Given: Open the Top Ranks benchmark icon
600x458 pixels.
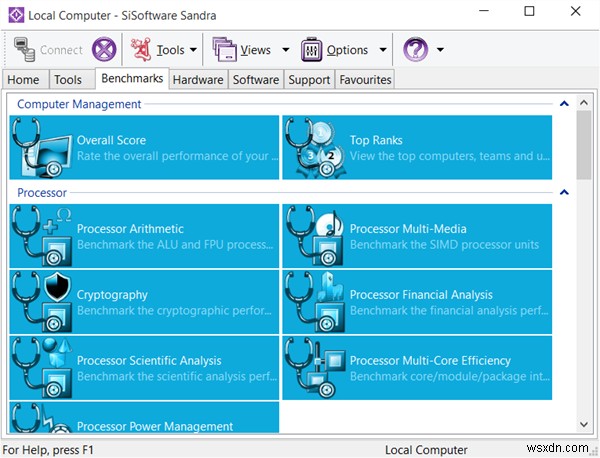Looking at the screenshot, I should point(314,148).
